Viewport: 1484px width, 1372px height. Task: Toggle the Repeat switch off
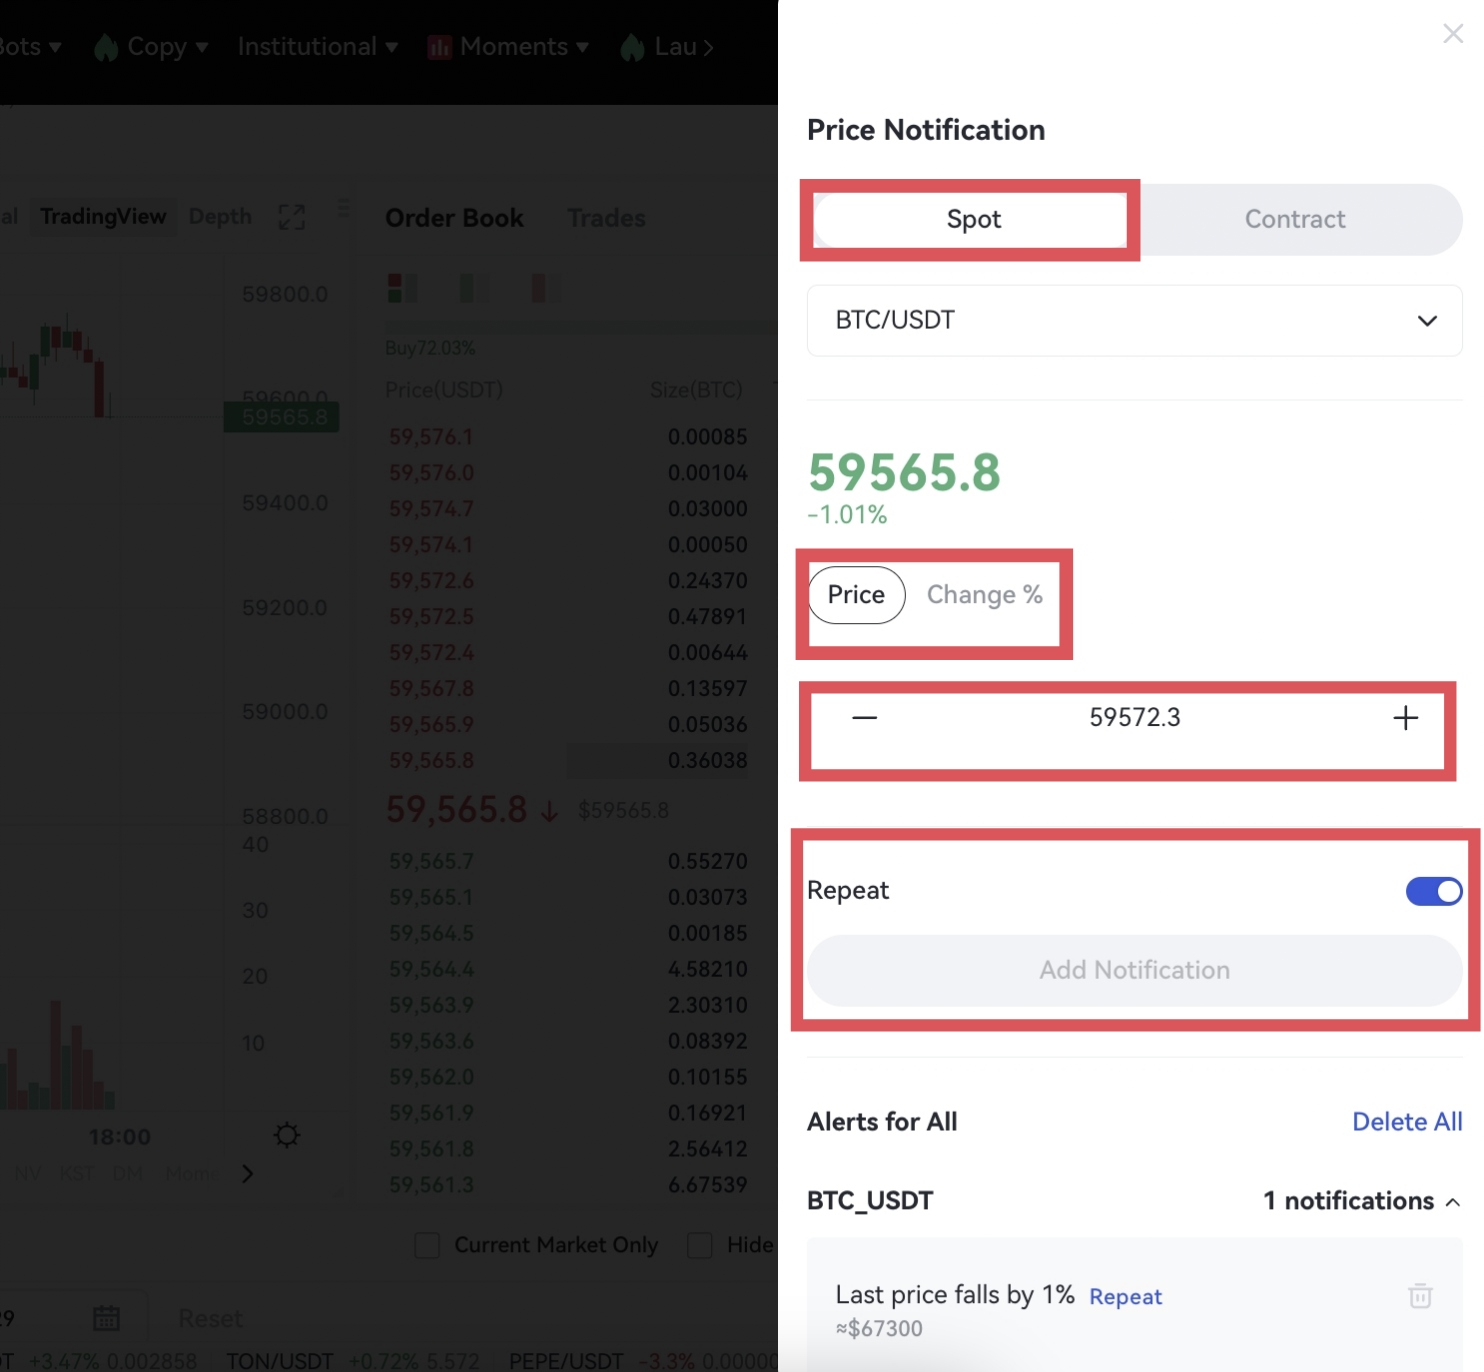tap(1433, 891)
